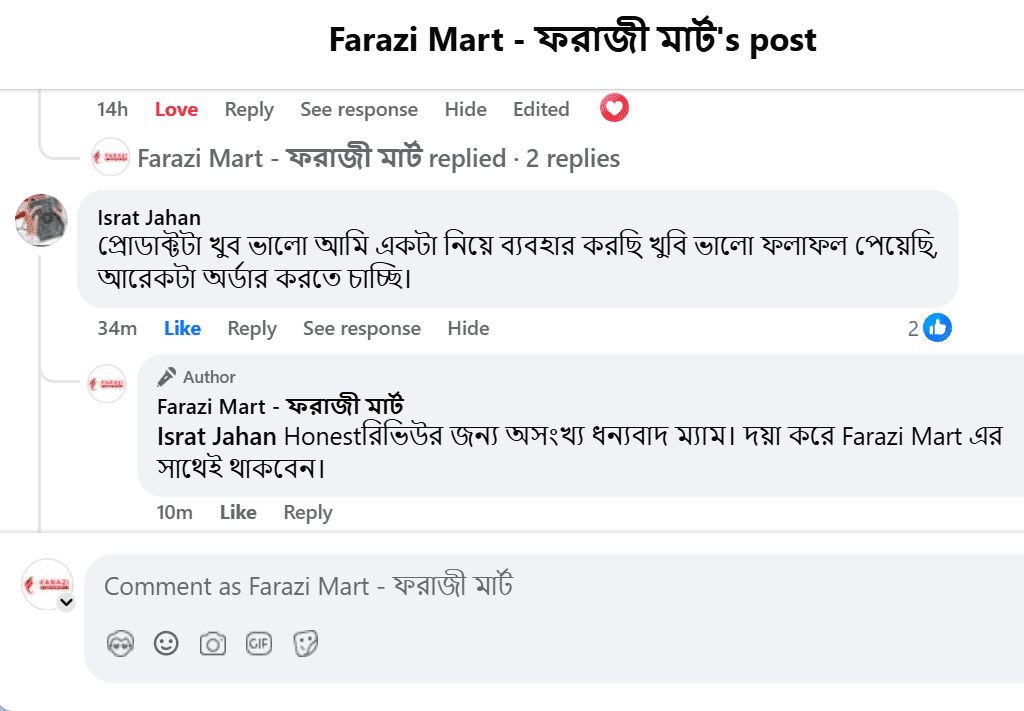
Task: Click the red heart reaction icon
Action: [615, 108]
